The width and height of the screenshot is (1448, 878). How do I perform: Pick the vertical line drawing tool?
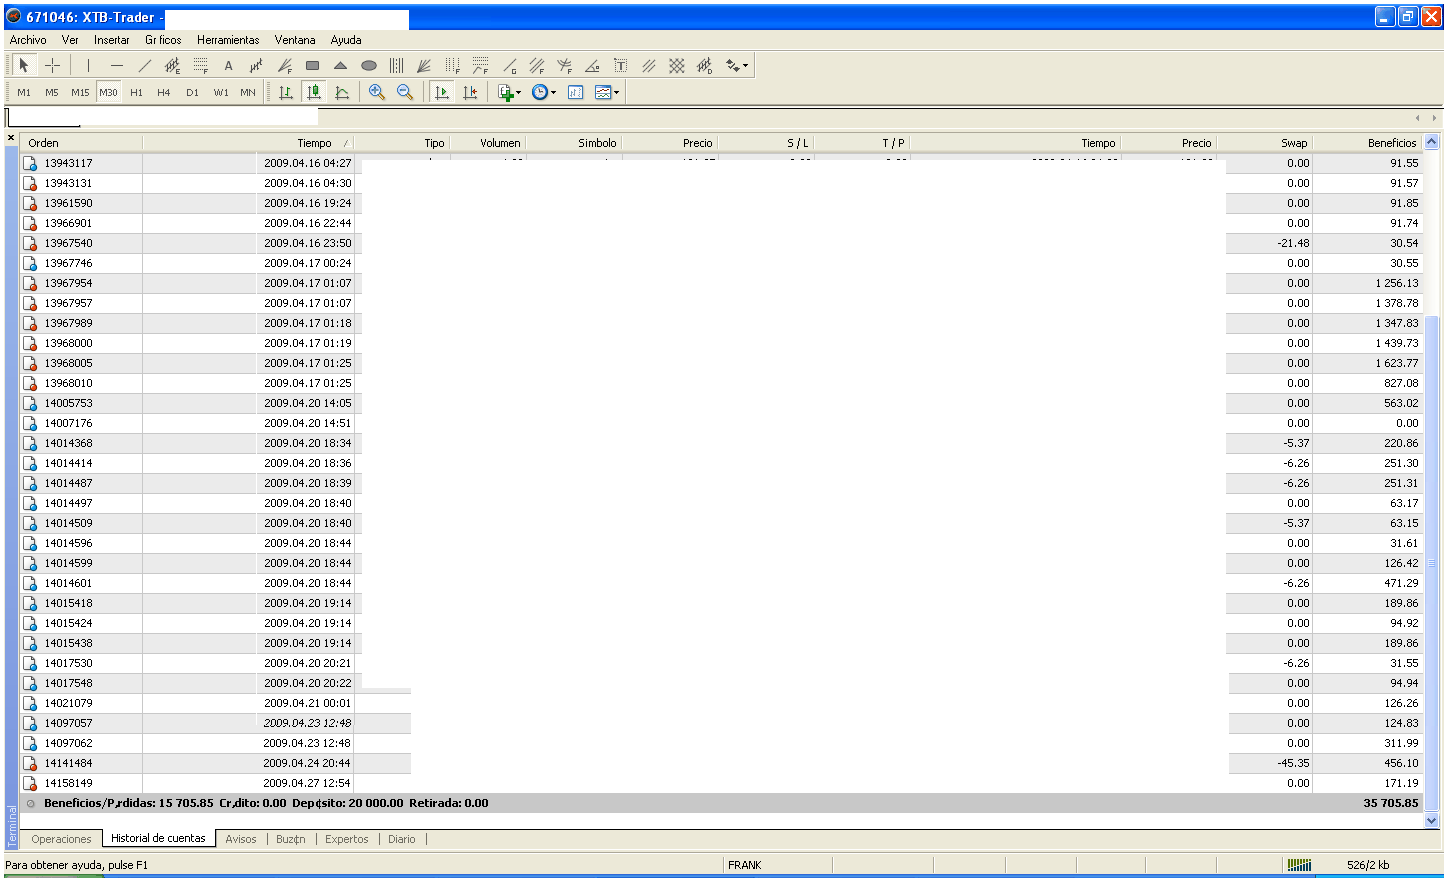click(88, 66)
